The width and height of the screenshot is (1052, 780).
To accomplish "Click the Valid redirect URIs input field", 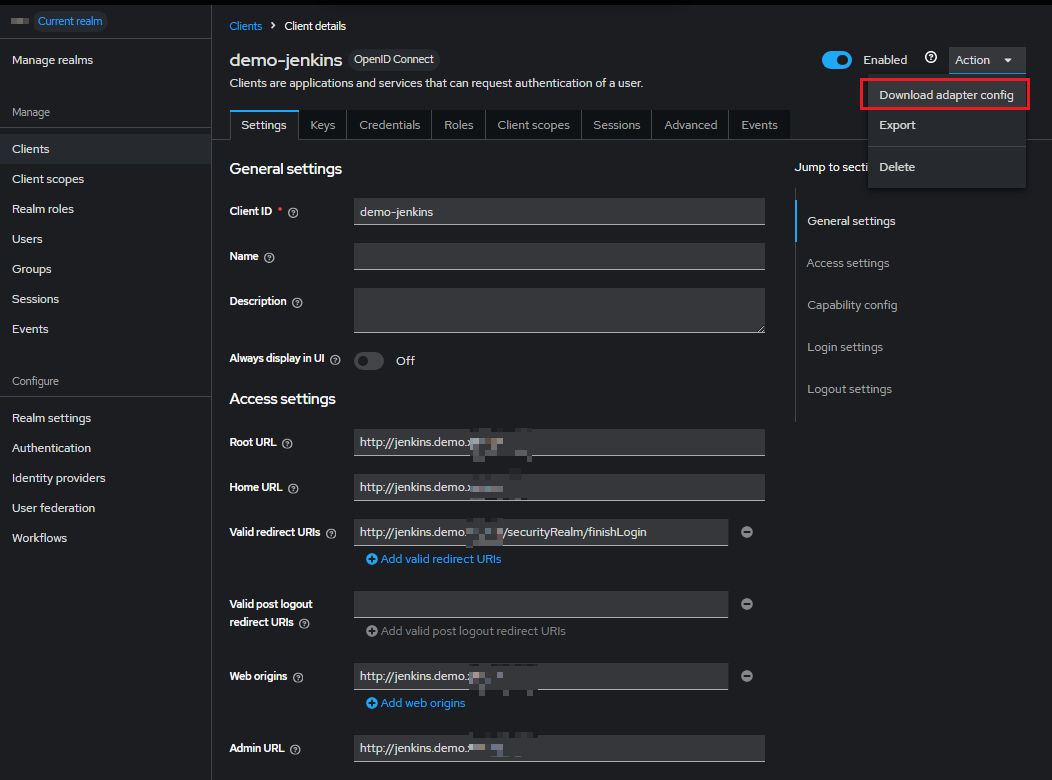I will (x=541, y=532).
